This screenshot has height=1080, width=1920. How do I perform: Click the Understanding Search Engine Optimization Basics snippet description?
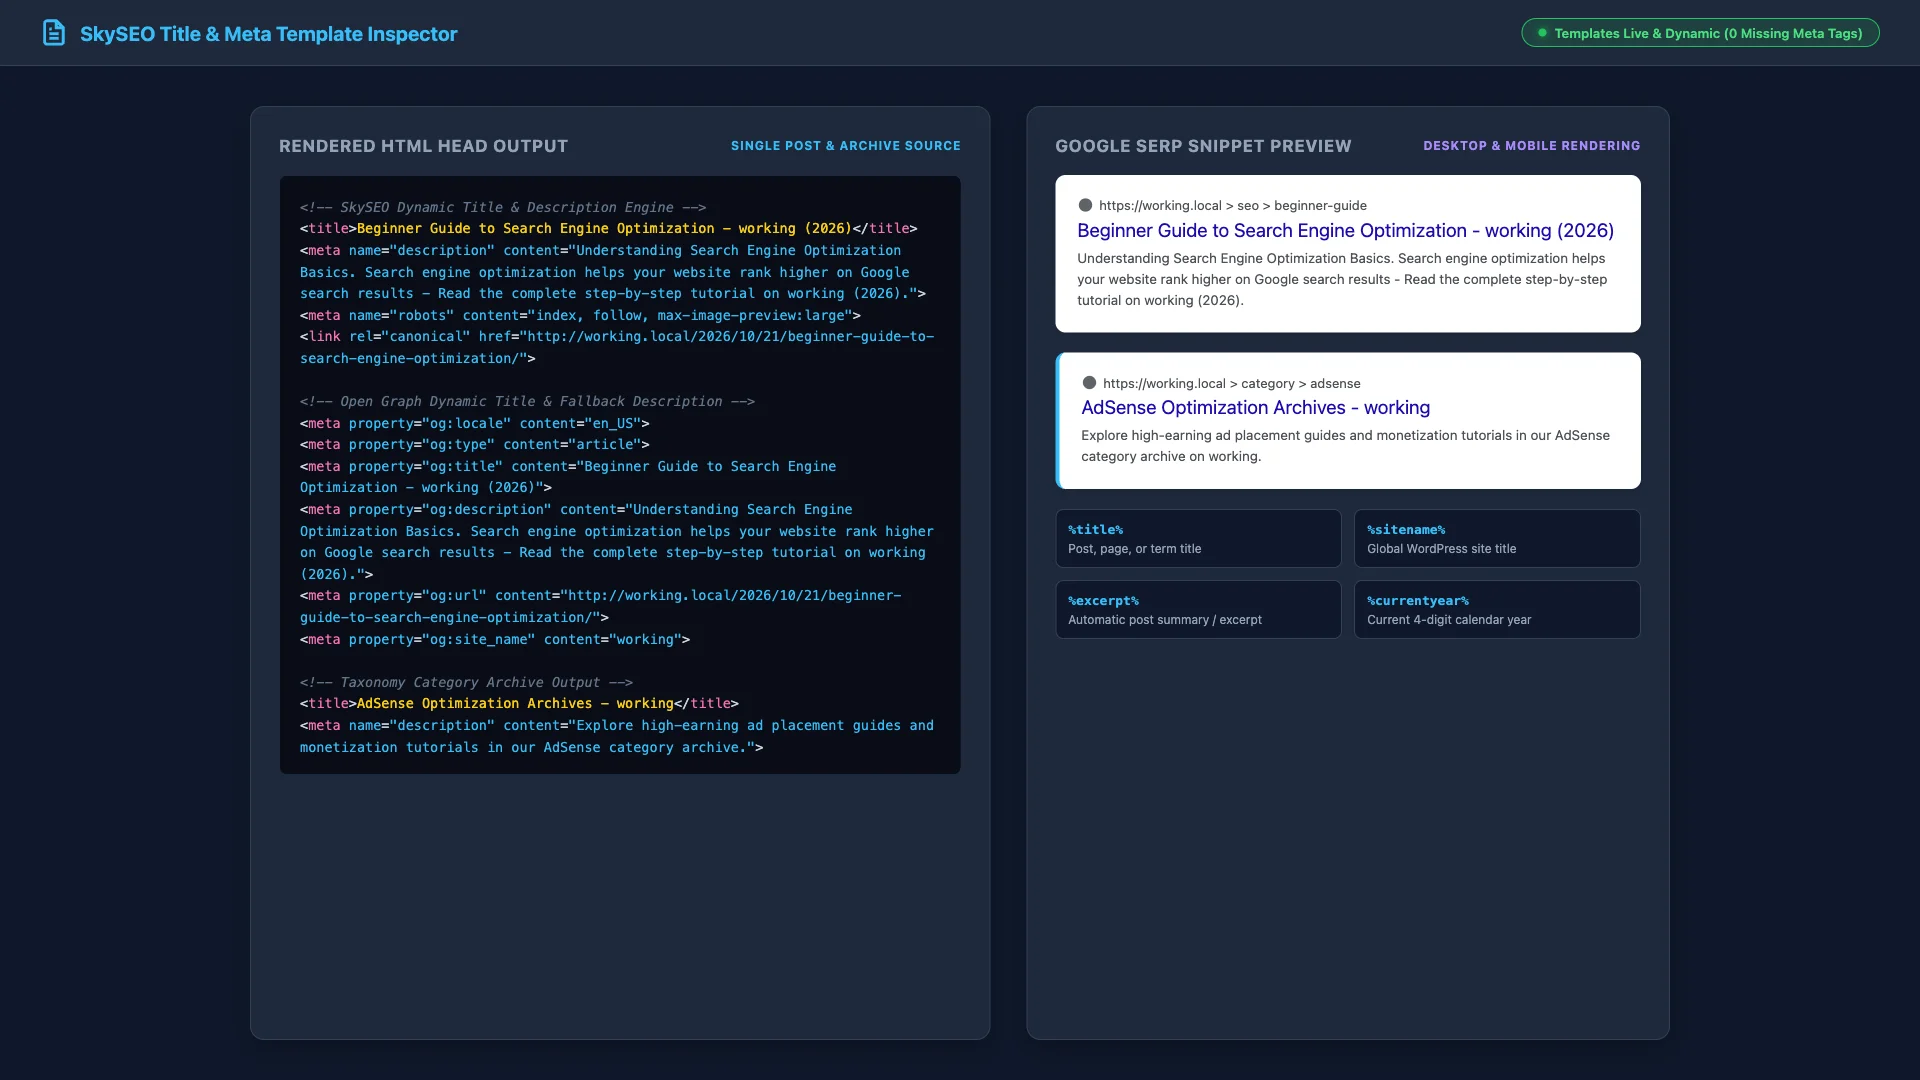tap(1342, 279)
